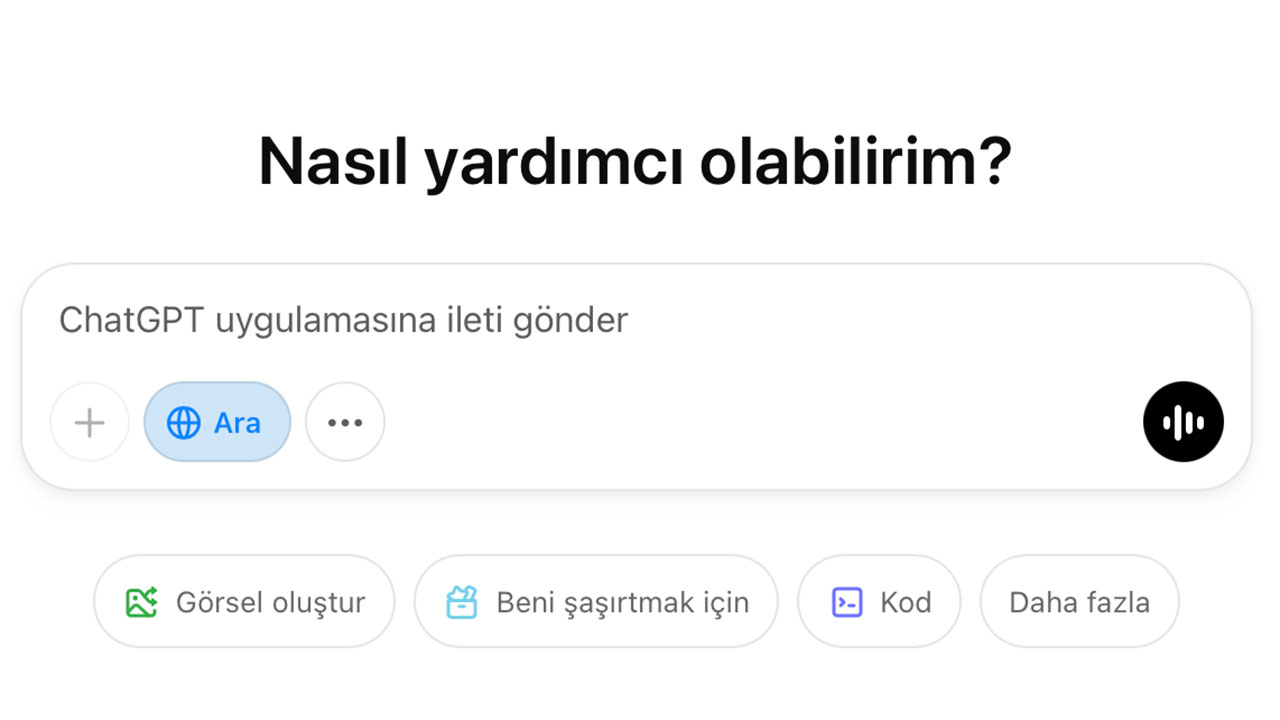Select the Kod suggestion chip
This screenshot has height=720, width=1280.
[879, 602]
